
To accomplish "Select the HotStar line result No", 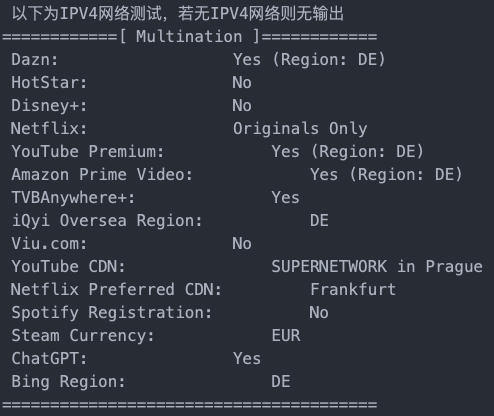I will pyautogui.click(x=242, y=83).
